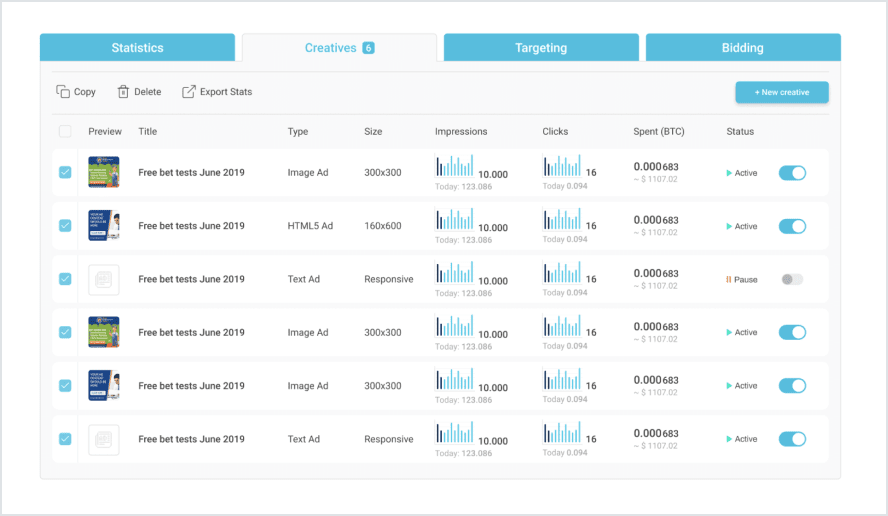Image resolution: width=888 pixels, height=516 pixels.
Task: Click the Pause status label
Action: pos(746,279)
